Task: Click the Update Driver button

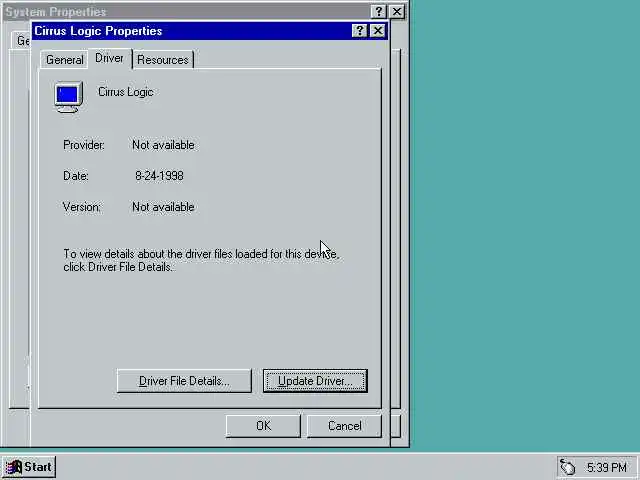Action: [315, 381]
